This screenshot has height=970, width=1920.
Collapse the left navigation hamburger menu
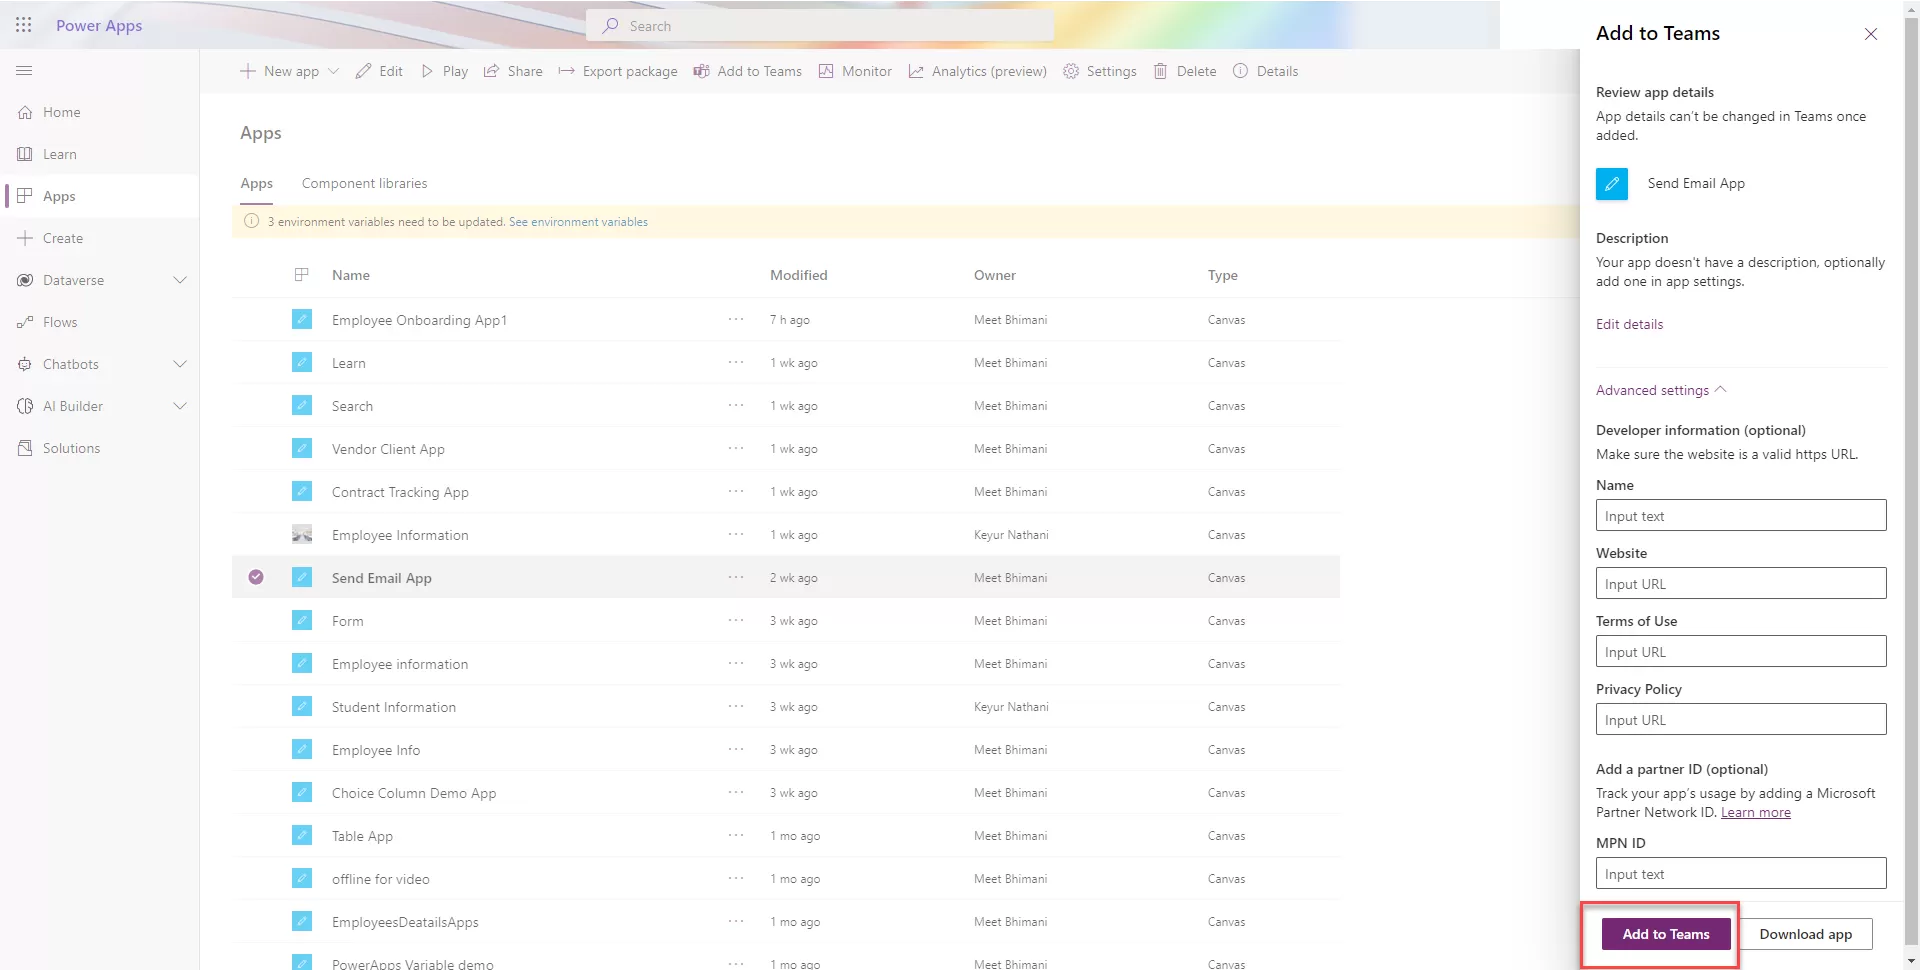(x=24, y=71)
